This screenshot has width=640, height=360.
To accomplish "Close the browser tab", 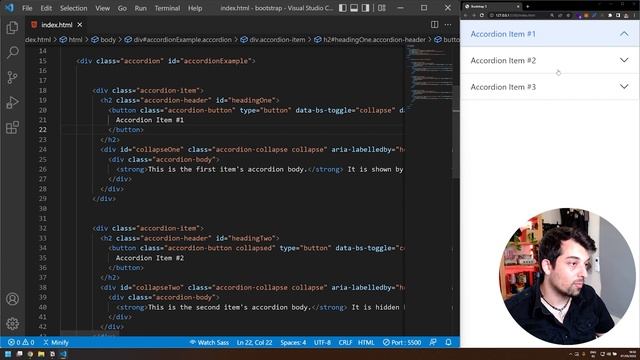I will [x=518, y=6].
